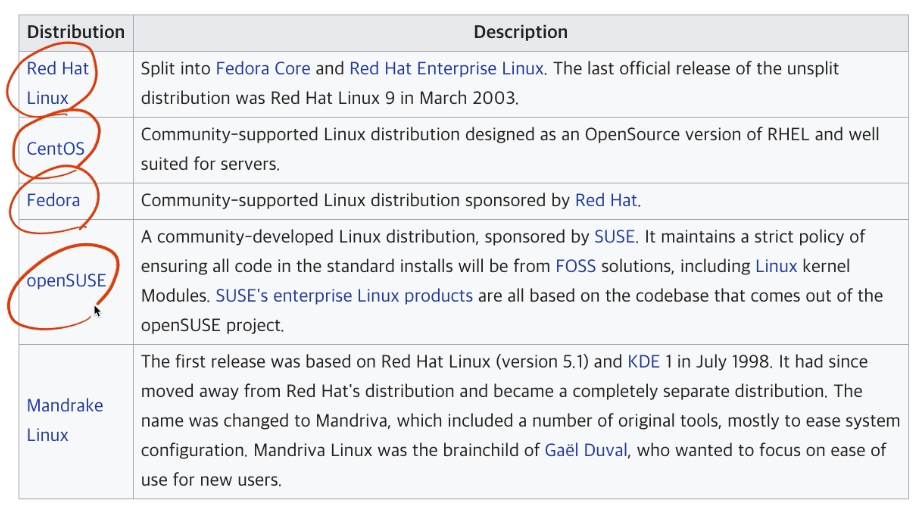Open the Mandrake Linux distribution link
Image resolution: width=923 pixels, height=517 pixels.
point(65,420)
